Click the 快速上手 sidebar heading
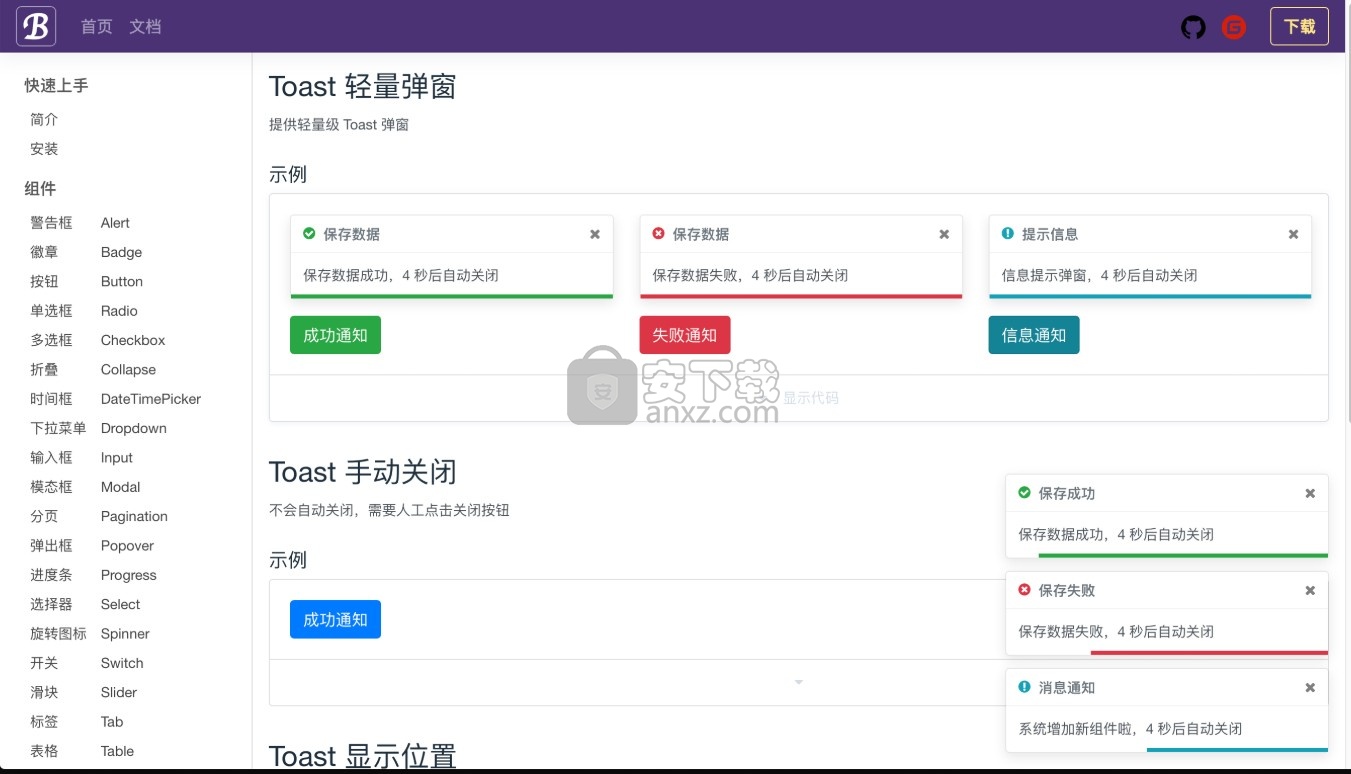 [x=56, y=86]
